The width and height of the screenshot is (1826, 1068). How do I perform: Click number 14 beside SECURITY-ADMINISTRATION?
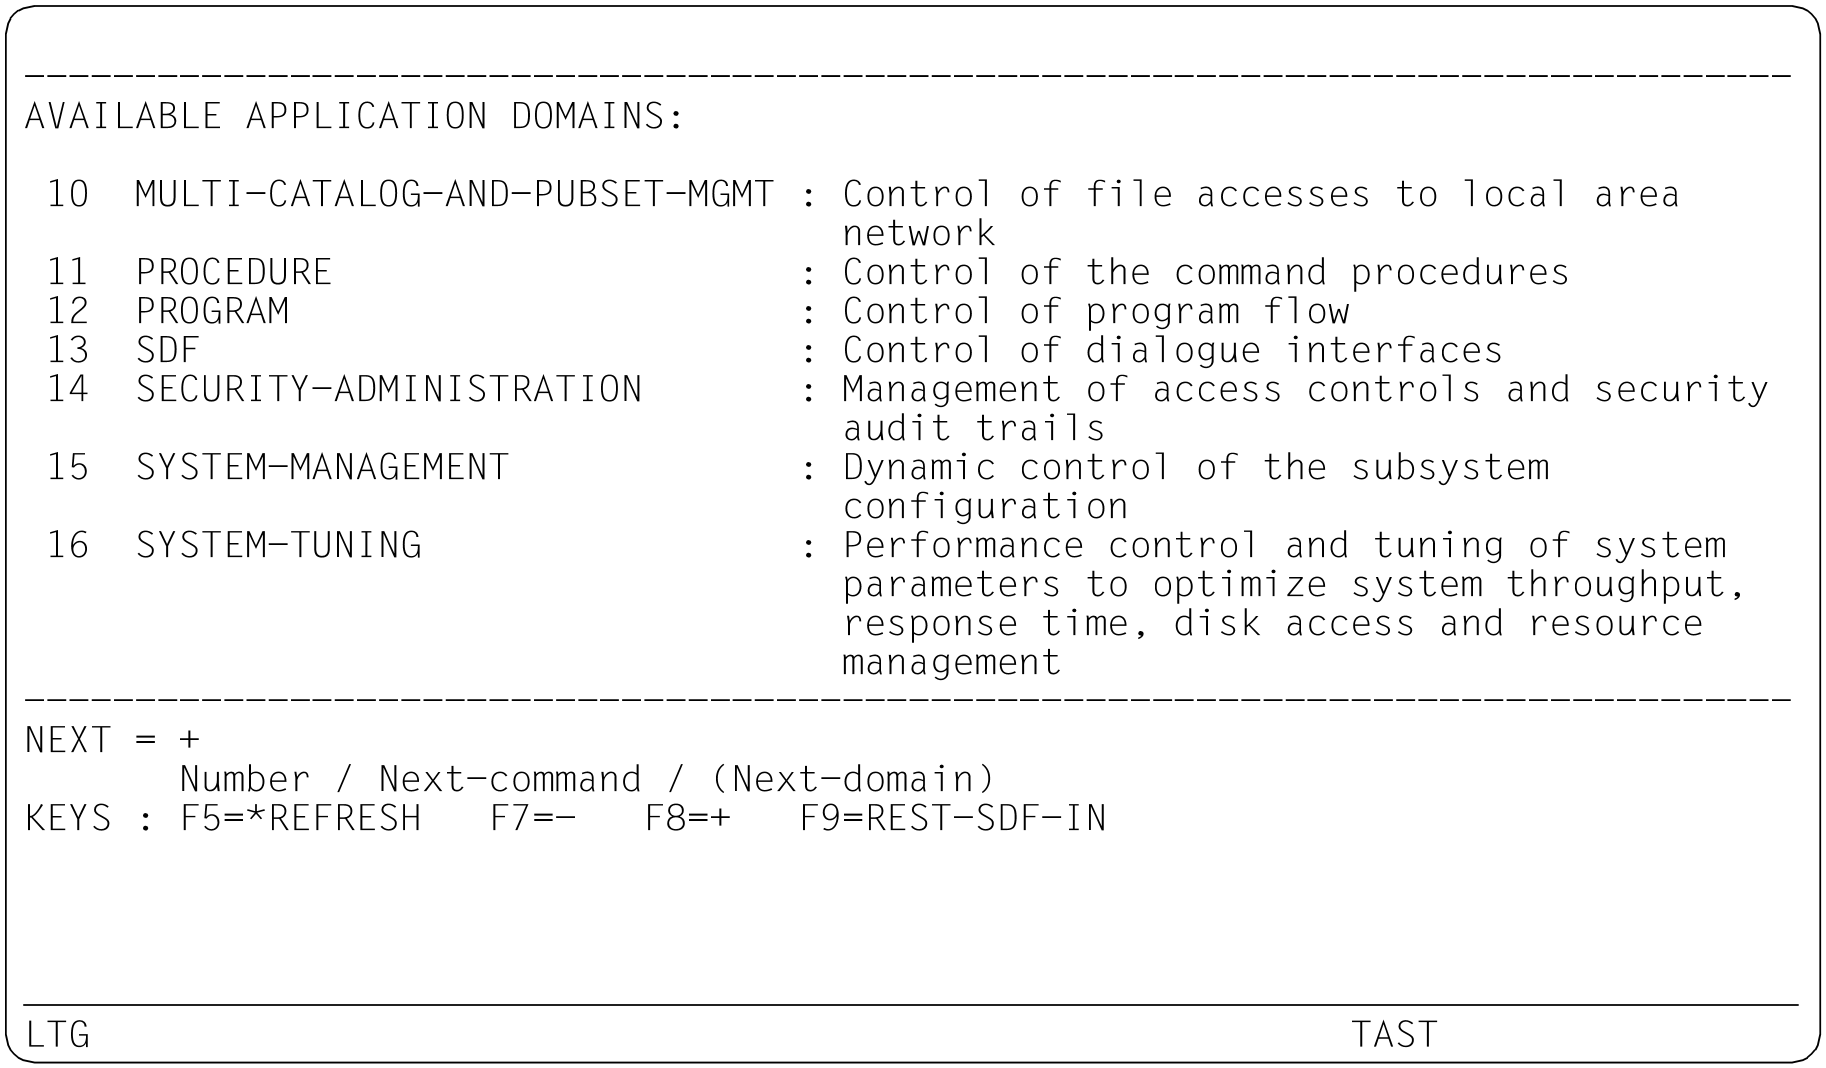(68, 389)
